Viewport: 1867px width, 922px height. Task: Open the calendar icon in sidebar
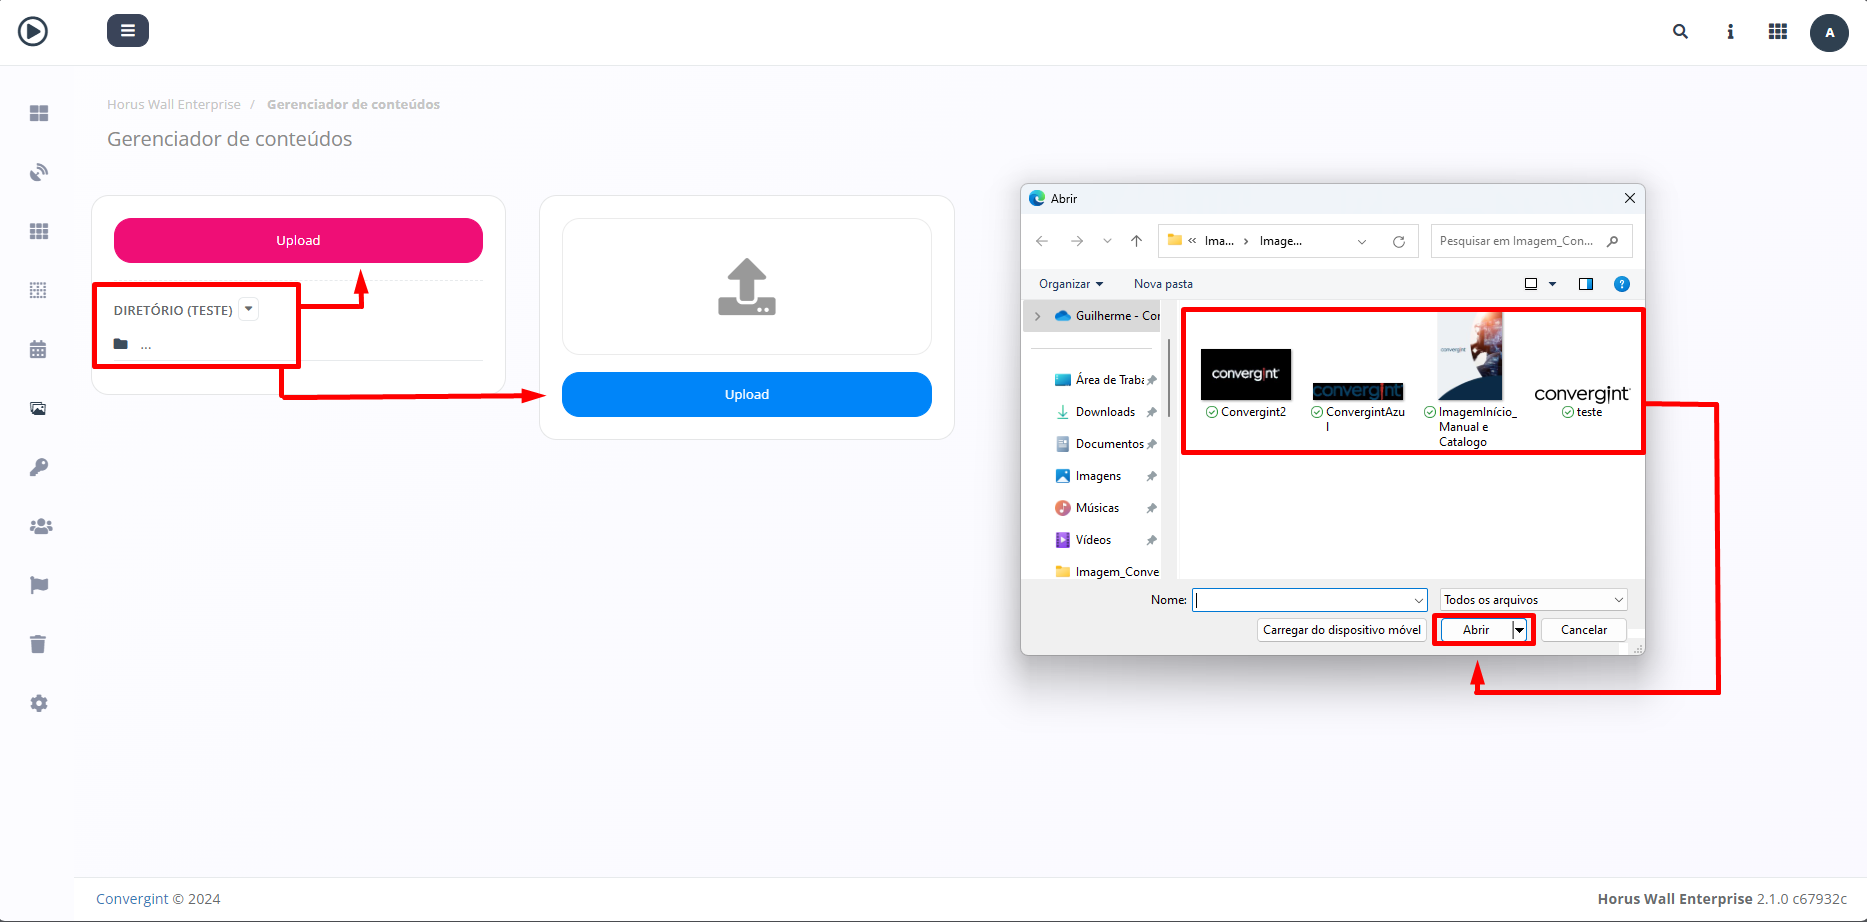point(39,350)
